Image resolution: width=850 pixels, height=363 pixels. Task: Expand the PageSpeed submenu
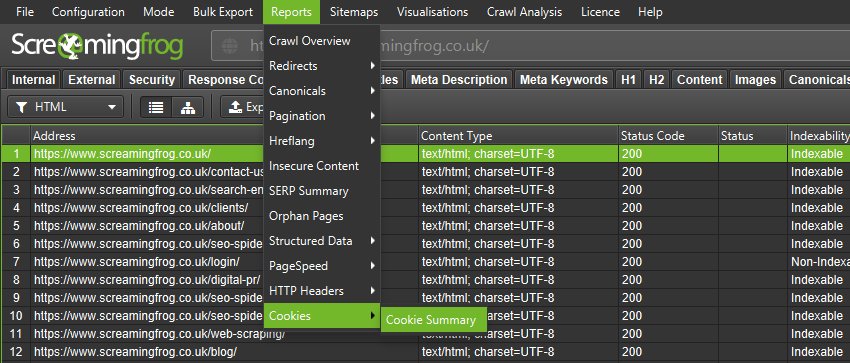click(x=321, y=265)
